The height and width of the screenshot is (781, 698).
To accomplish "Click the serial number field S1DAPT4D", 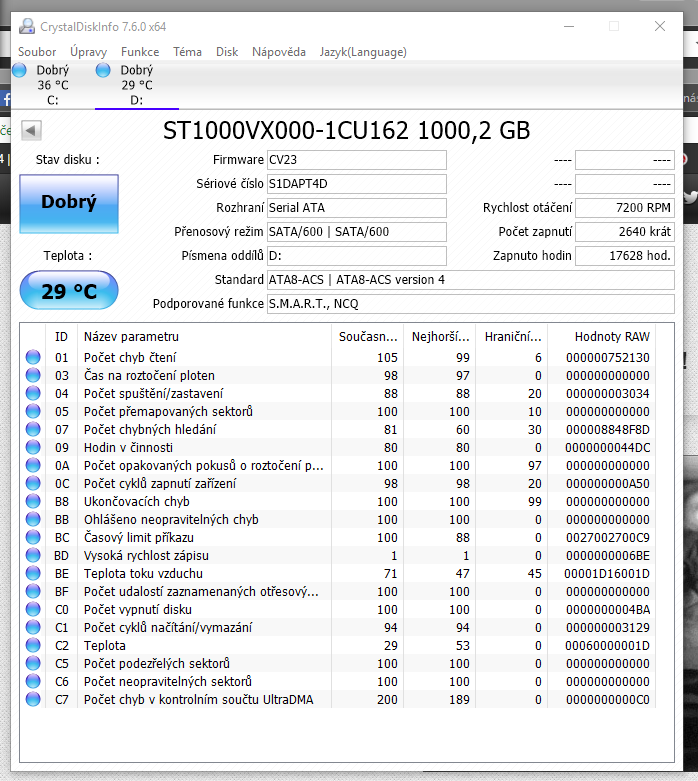I will coord(356,184).
